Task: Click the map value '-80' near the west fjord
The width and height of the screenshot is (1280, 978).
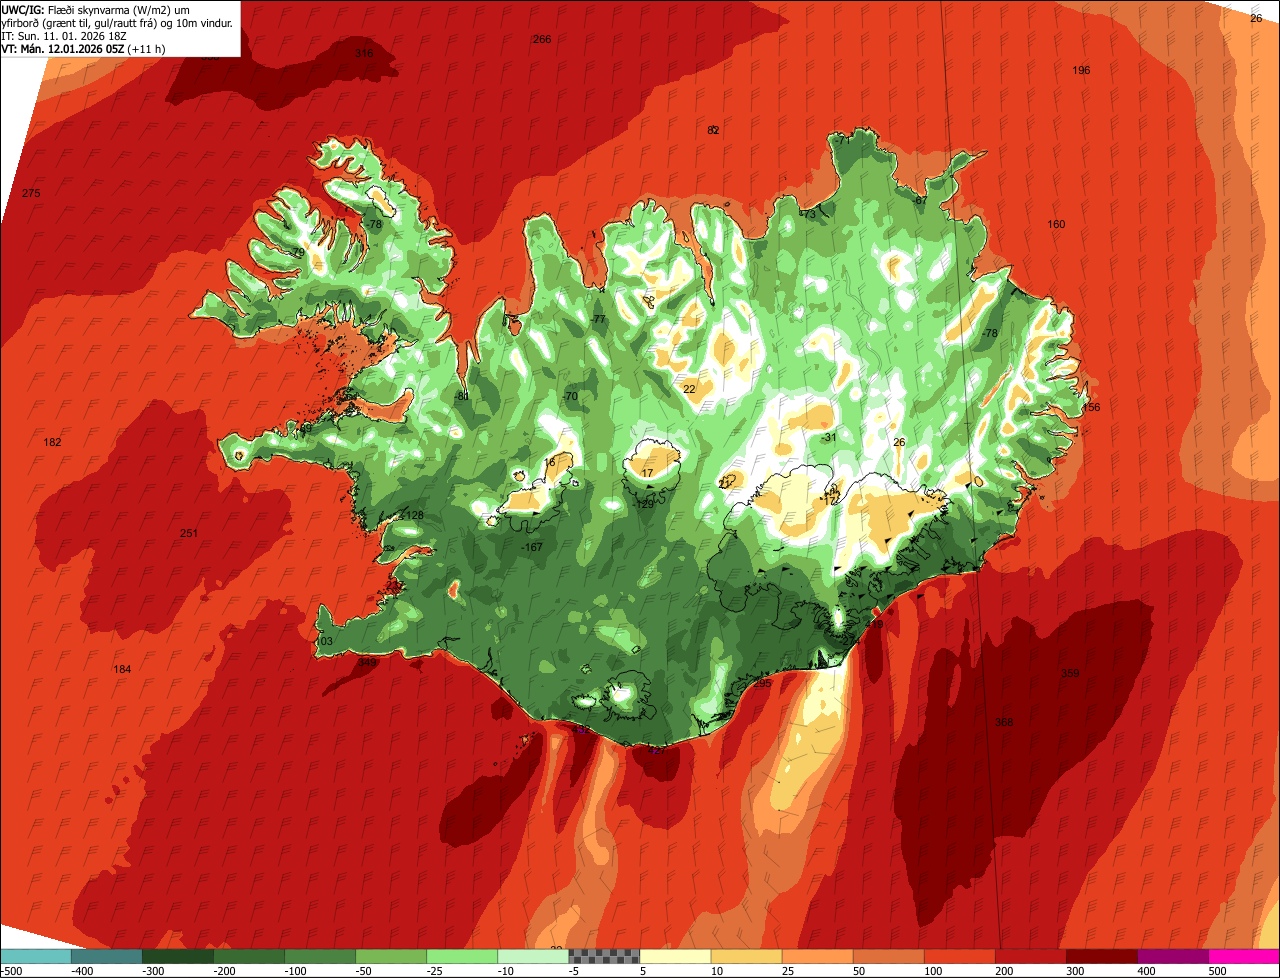Action: point(461,396)
